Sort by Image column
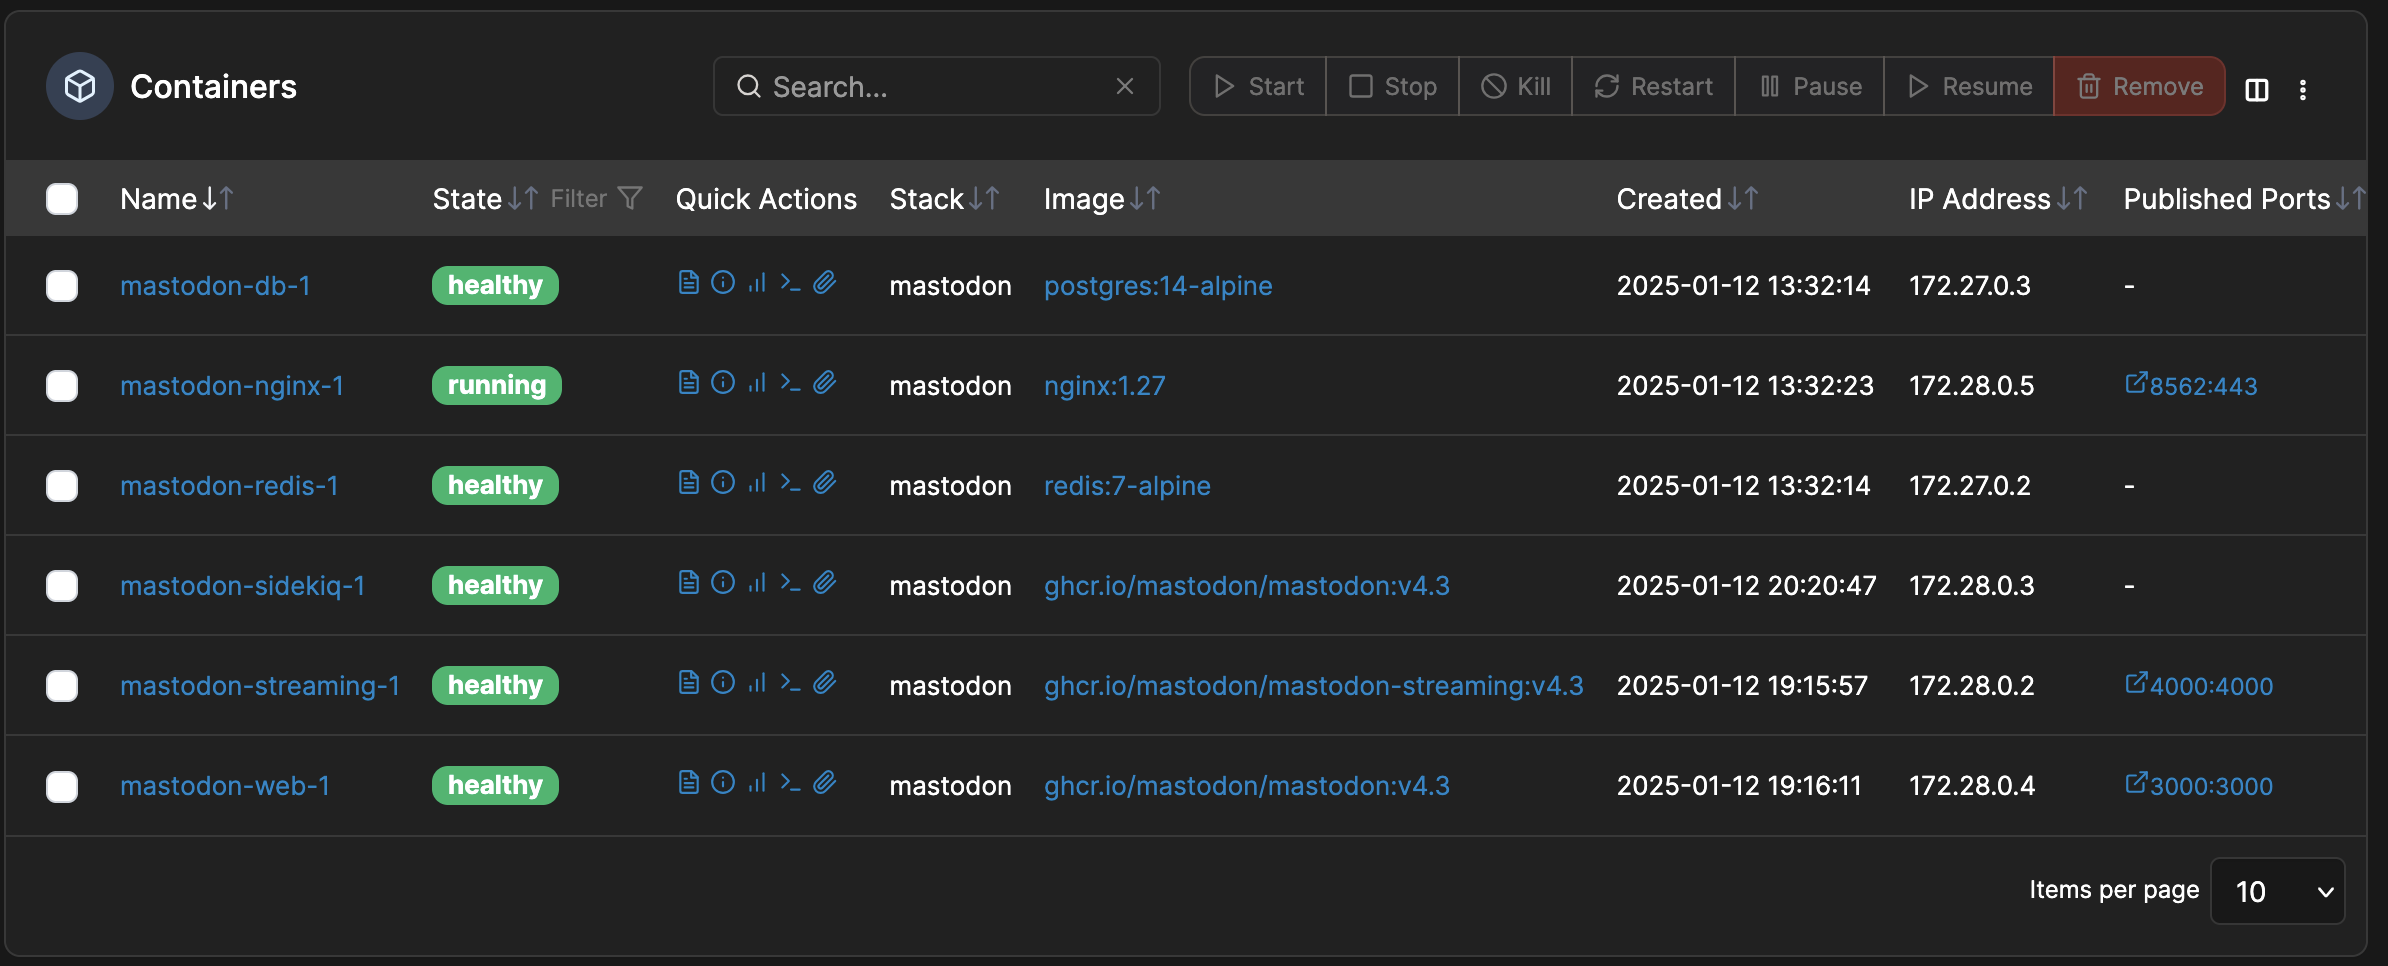Viewport: 2388px width, 966px height. pos(1102,199)
